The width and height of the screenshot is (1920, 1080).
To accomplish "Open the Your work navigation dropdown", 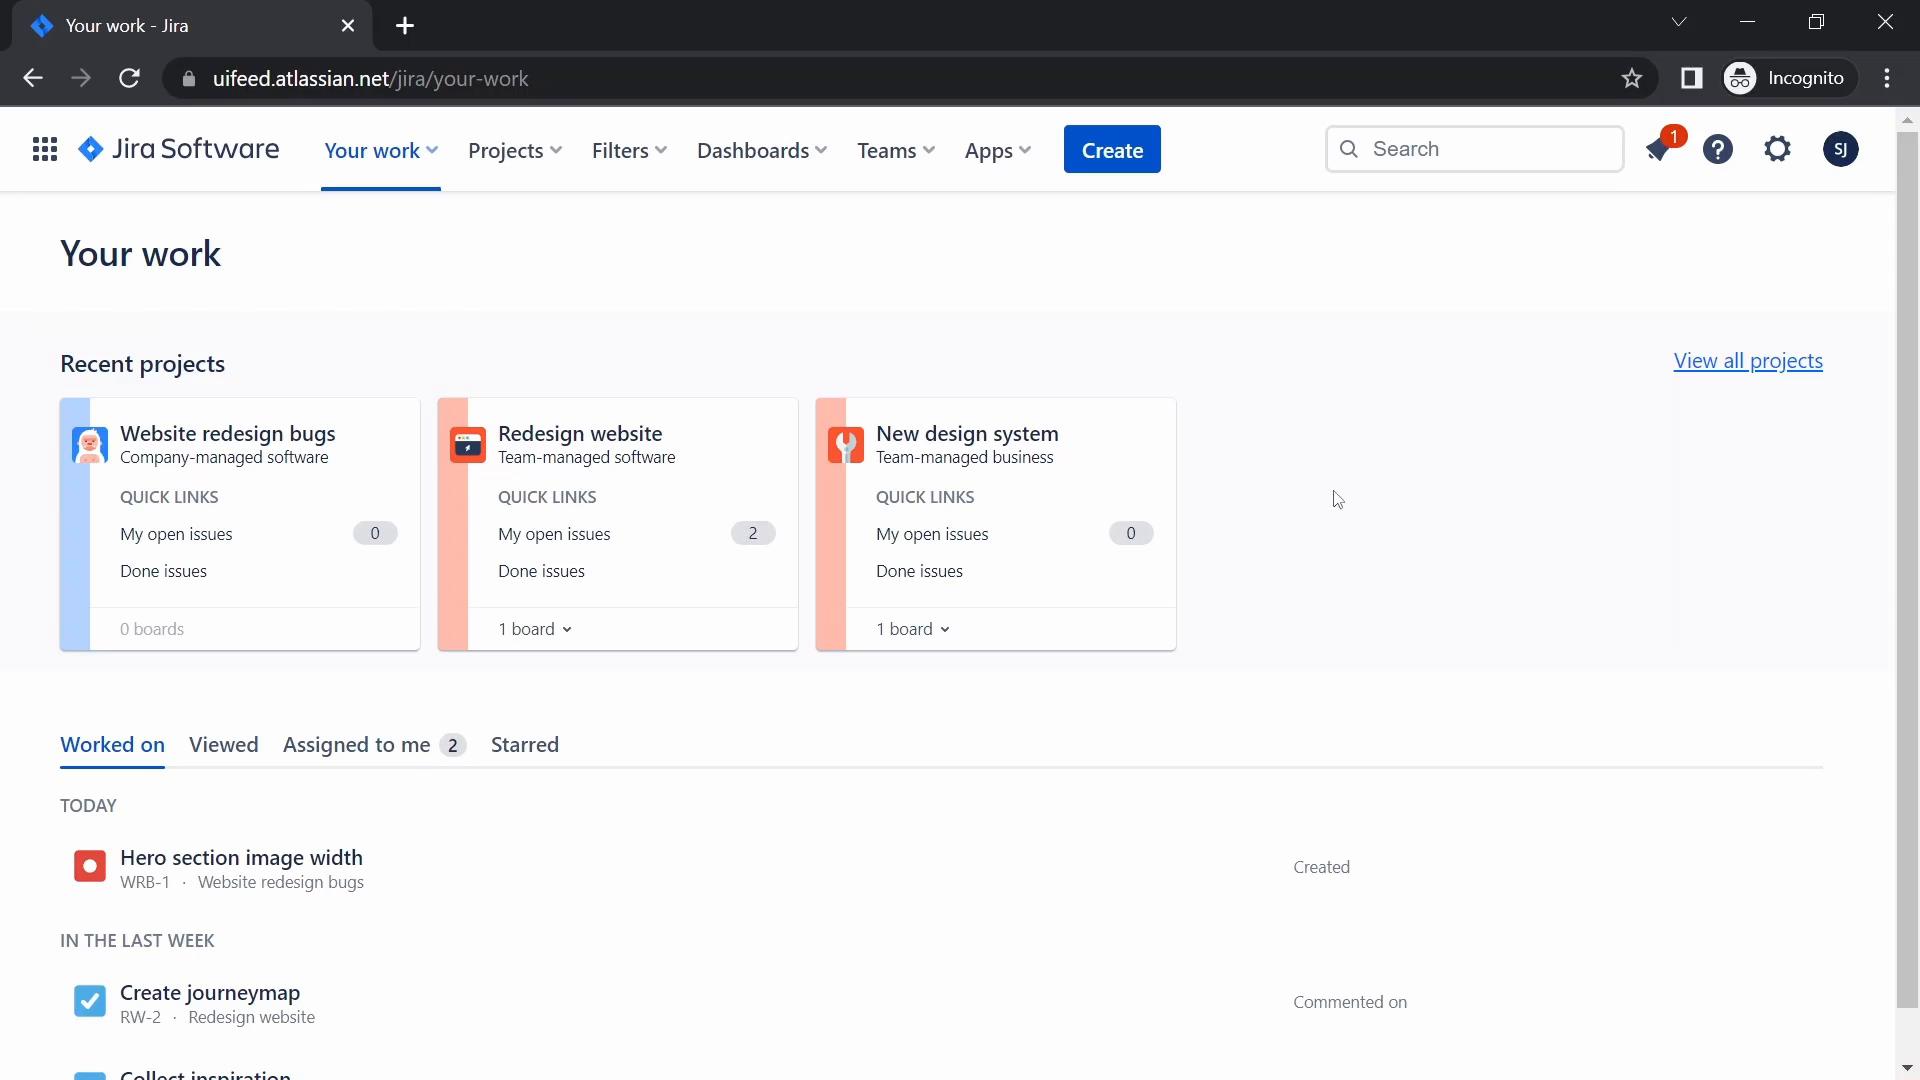I will (x=380, y=149).
